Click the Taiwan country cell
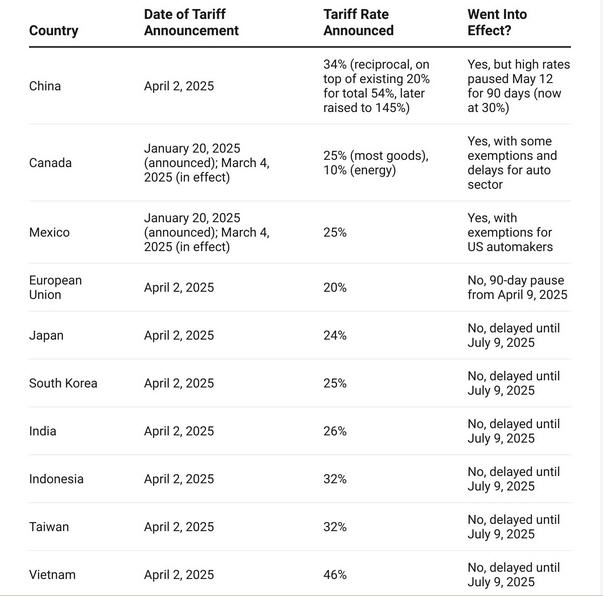The width and height of the screenshot is (603, 596). 49,527
